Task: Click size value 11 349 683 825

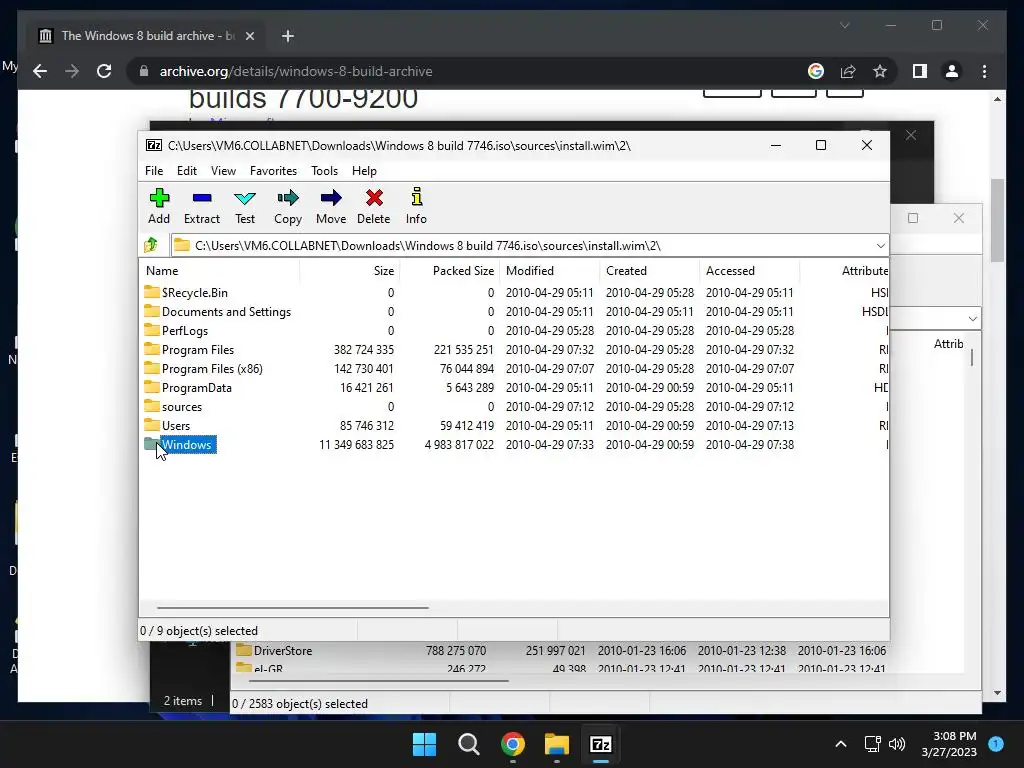Action: pos(357,445)
